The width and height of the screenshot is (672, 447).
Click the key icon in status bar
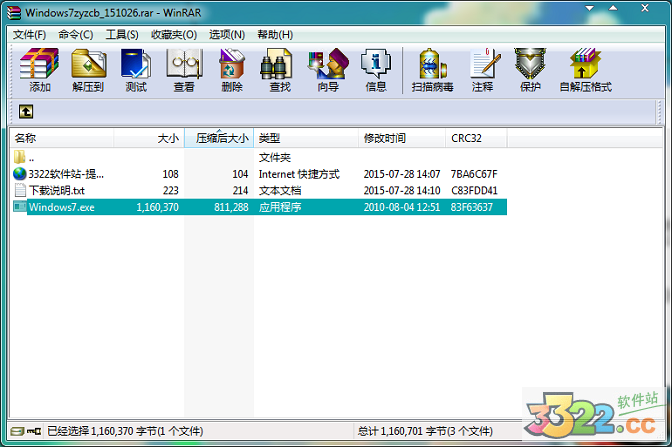pos(34,431)
